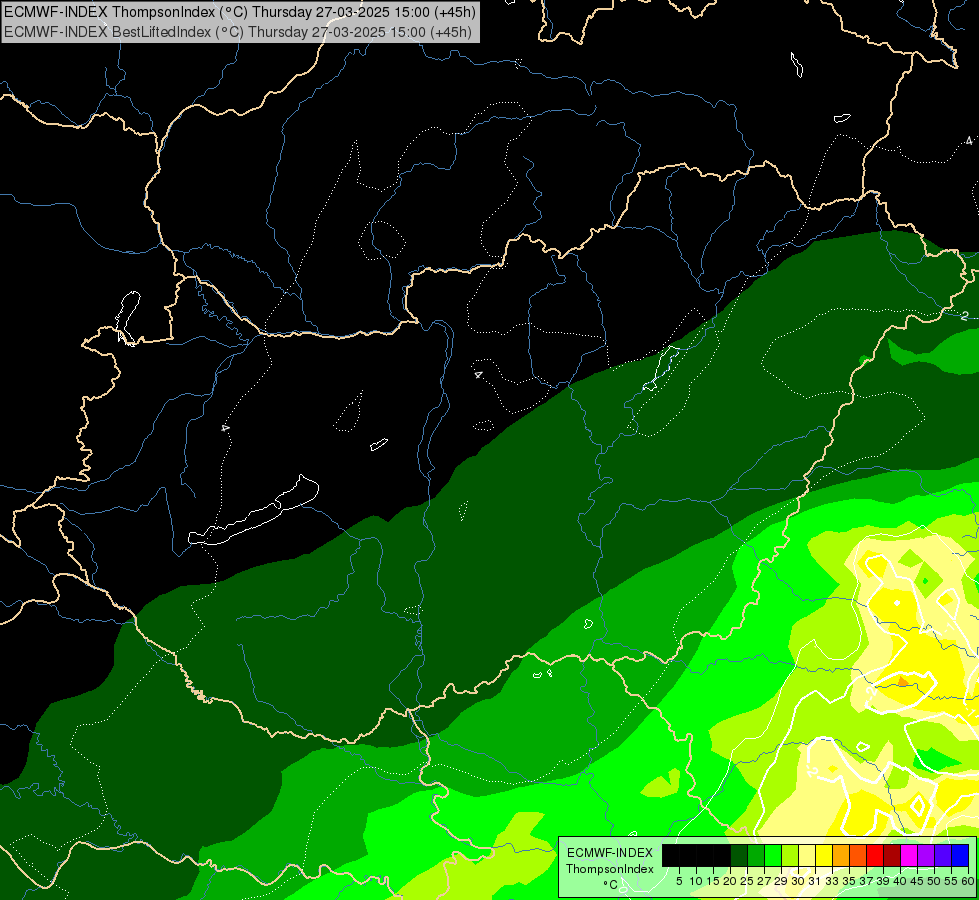Viewport: 979px width, 900px height.
Task: Pick the medium green 25–27 legend swatch
Action: pyautogui.click(x=756, y=855)
